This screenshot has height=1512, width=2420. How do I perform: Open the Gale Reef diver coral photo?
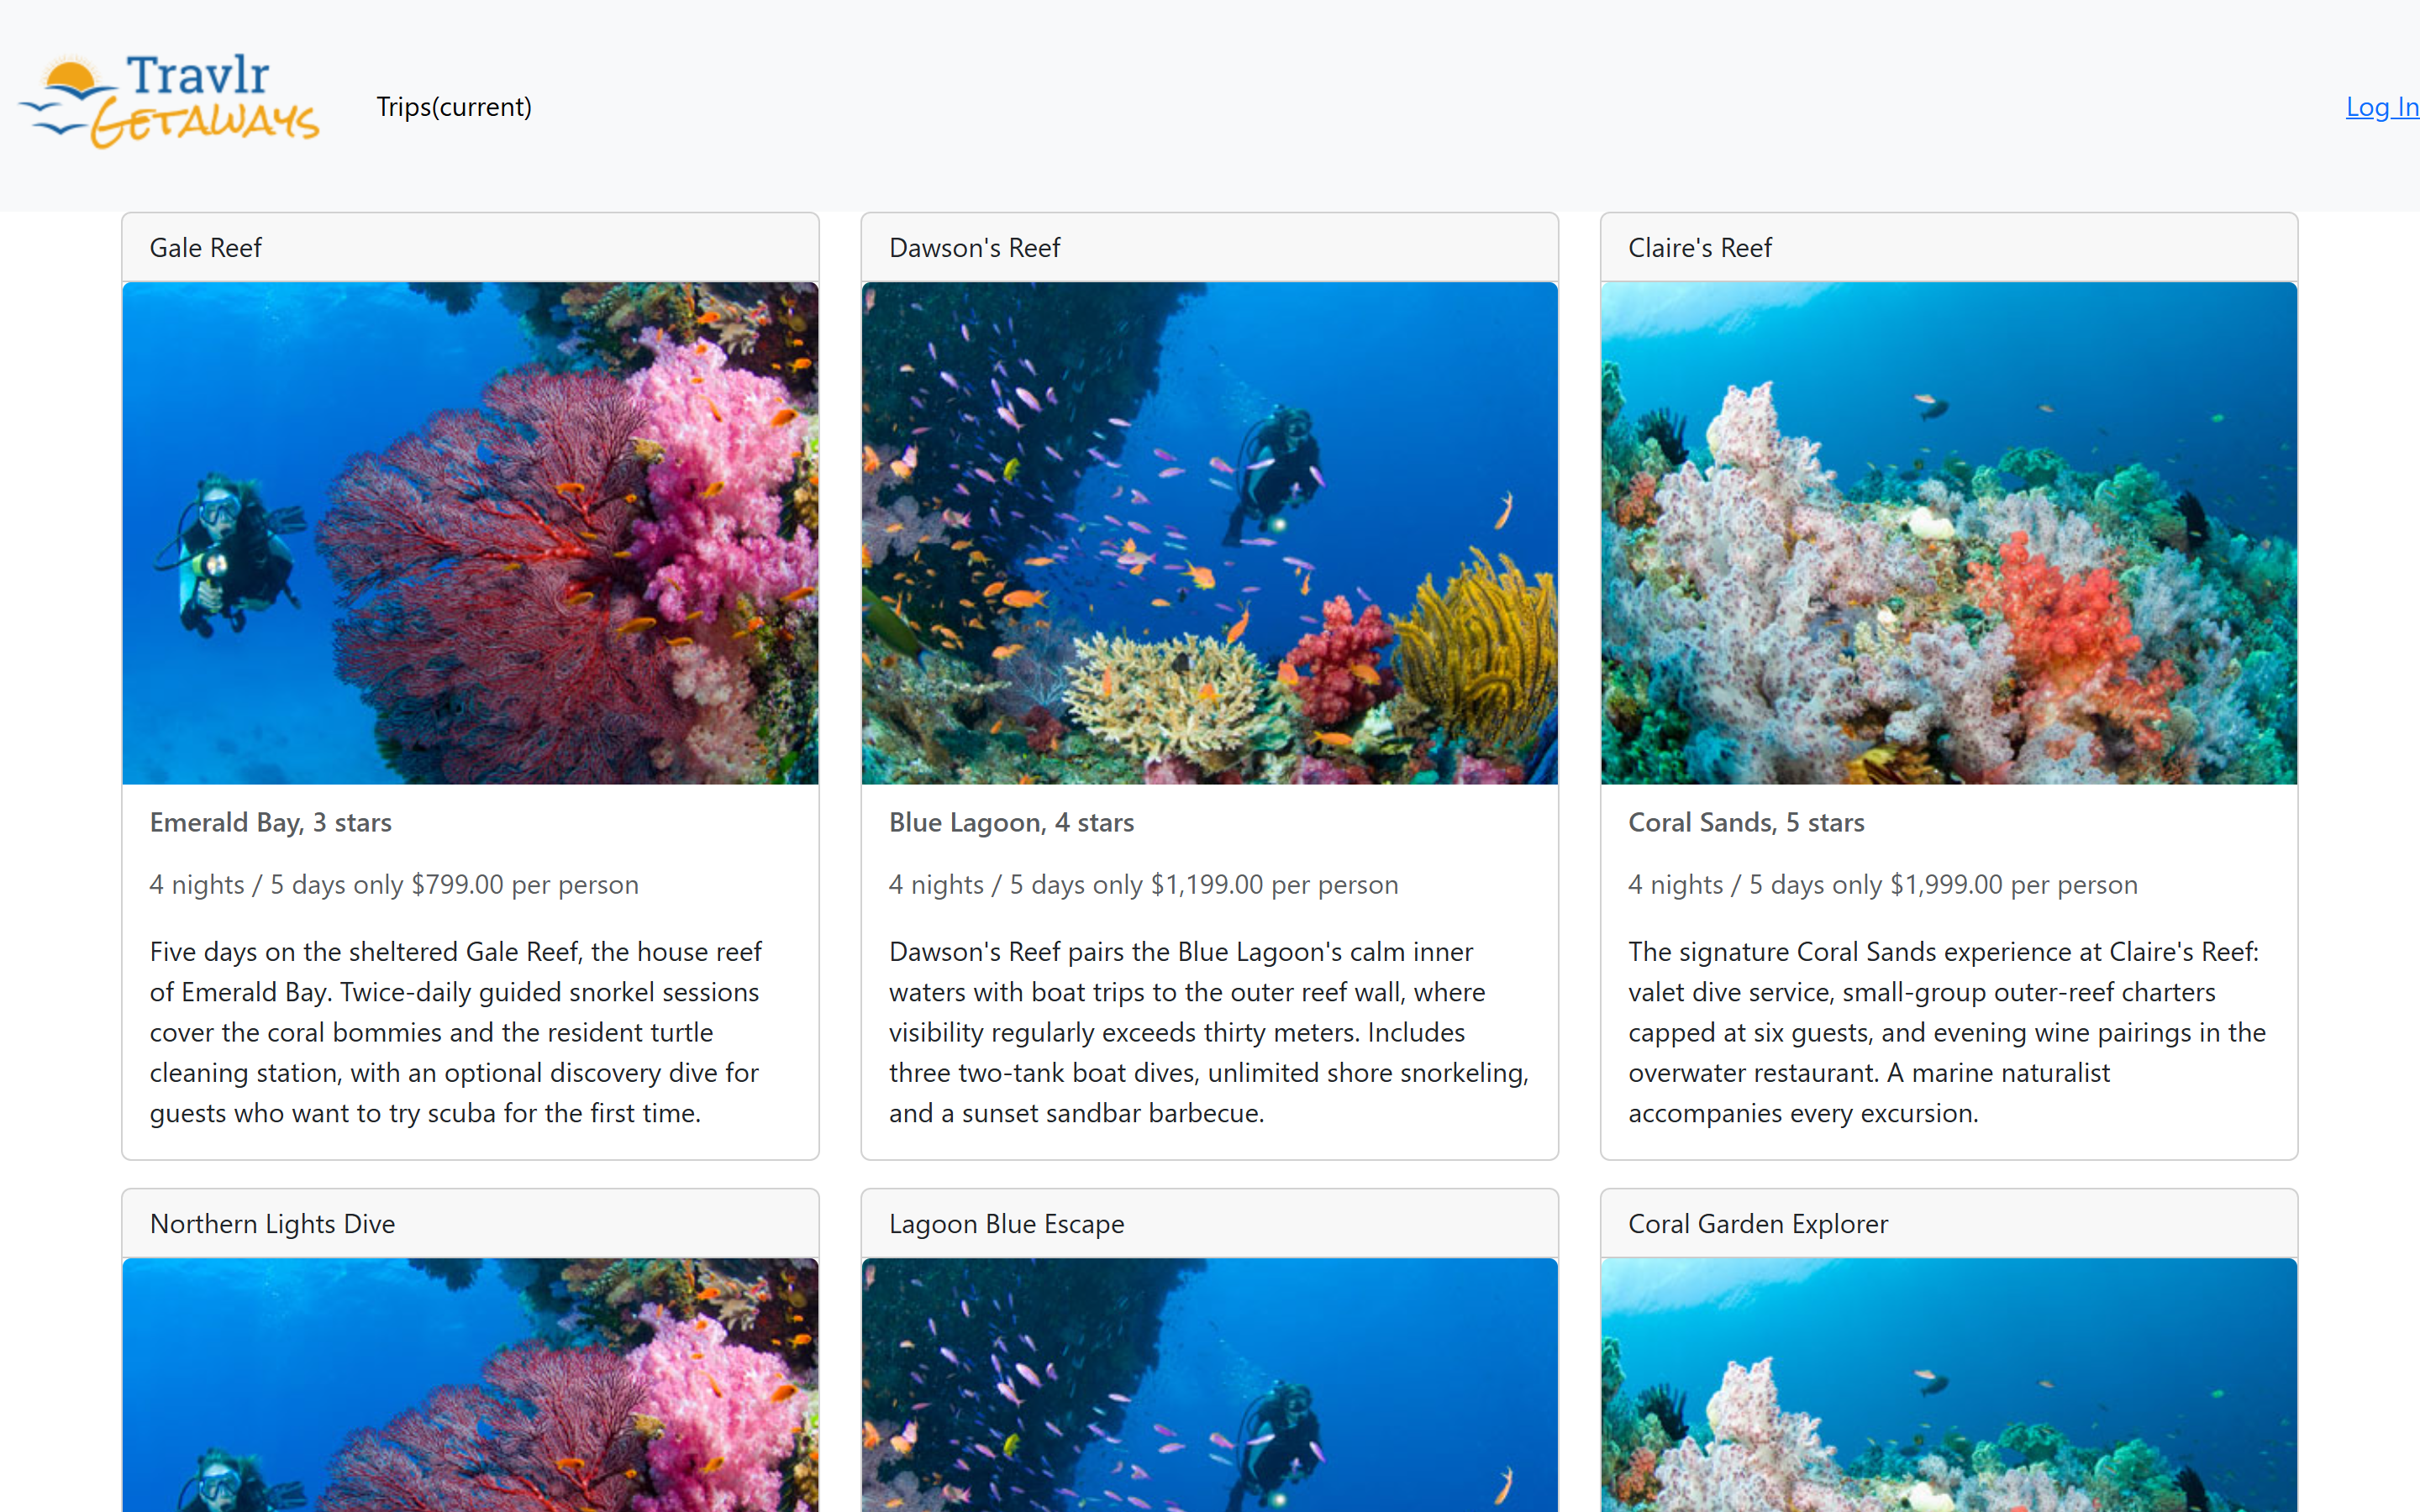pos(470,533)
